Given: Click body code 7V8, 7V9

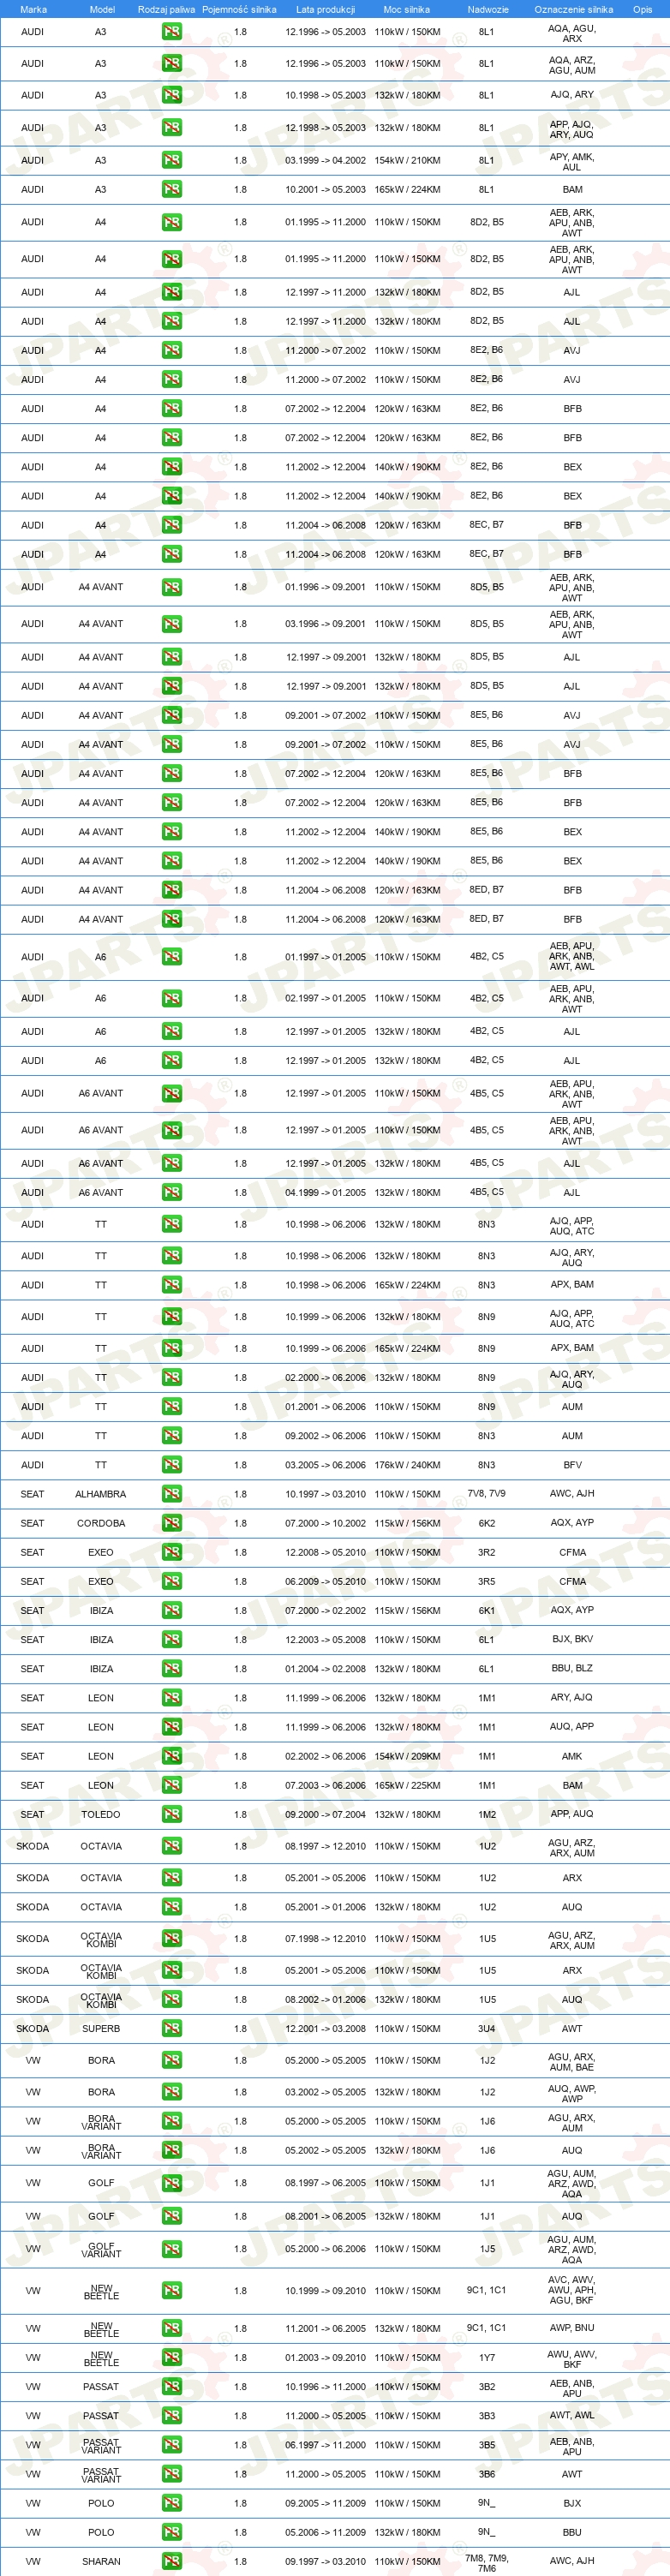Looking at the screenshot, I should tap(486, 1493).
